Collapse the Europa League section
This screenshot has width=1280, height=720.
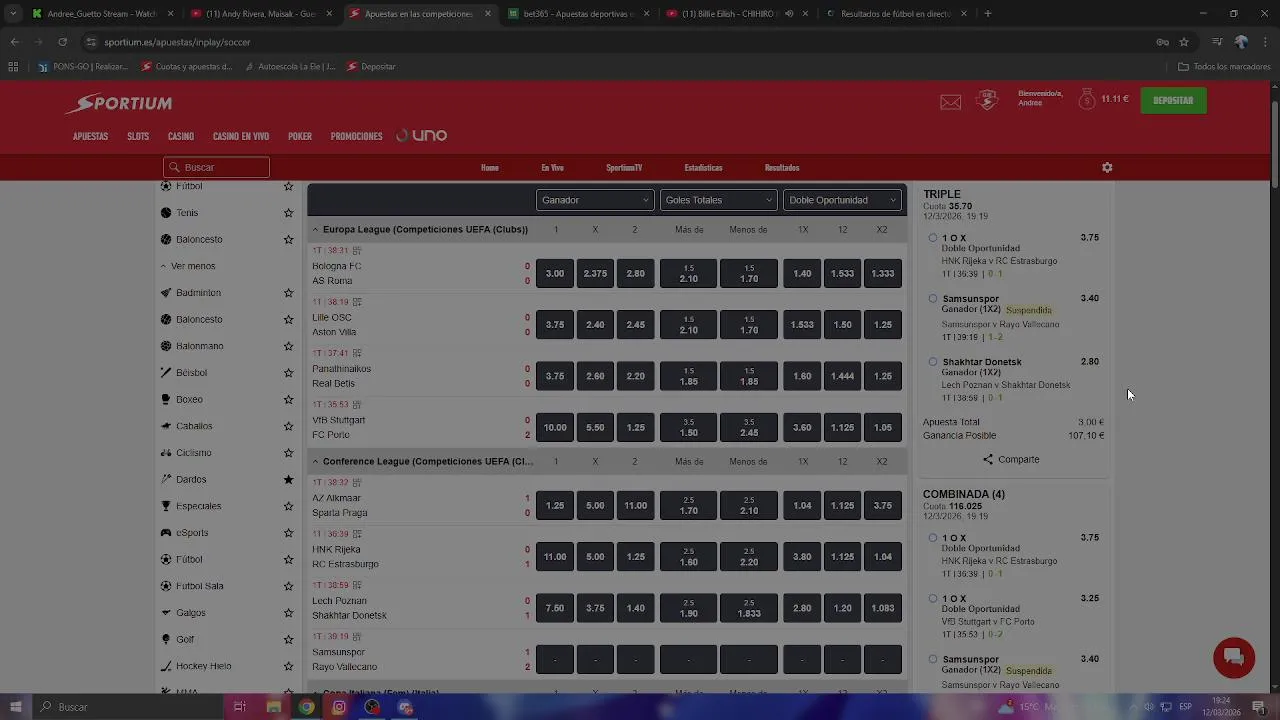(315, 230)
